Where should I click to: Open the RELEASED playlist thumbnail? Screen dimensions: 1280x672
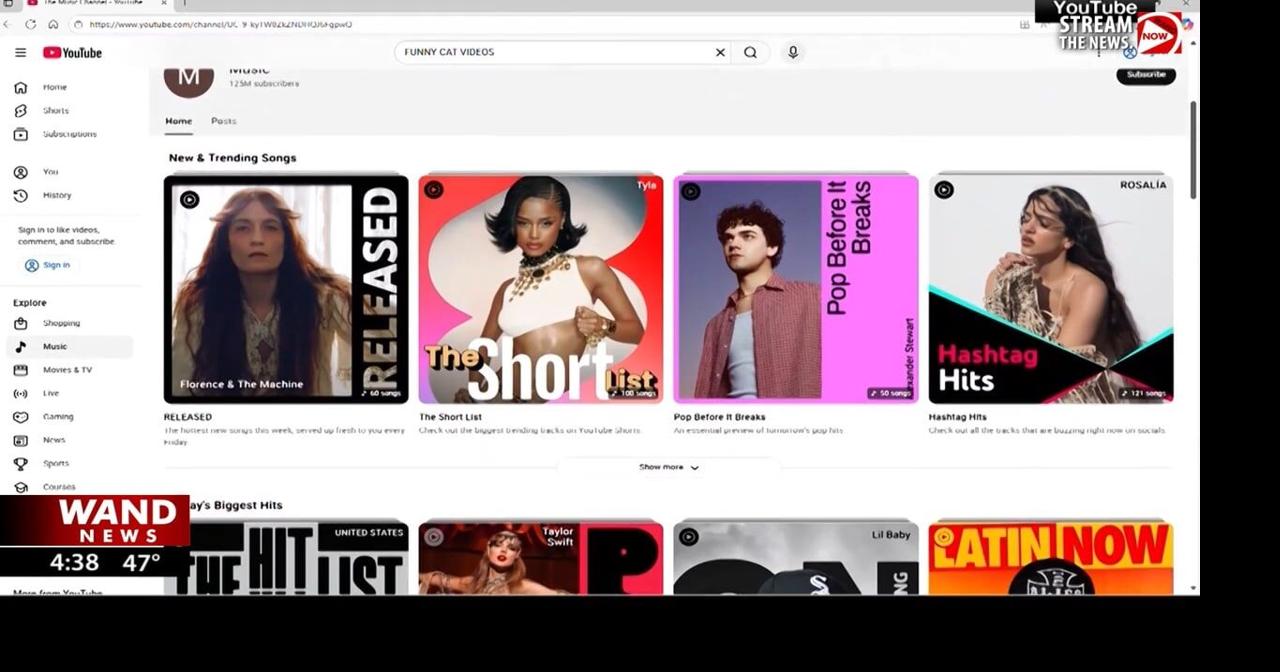tap(285, 288)
